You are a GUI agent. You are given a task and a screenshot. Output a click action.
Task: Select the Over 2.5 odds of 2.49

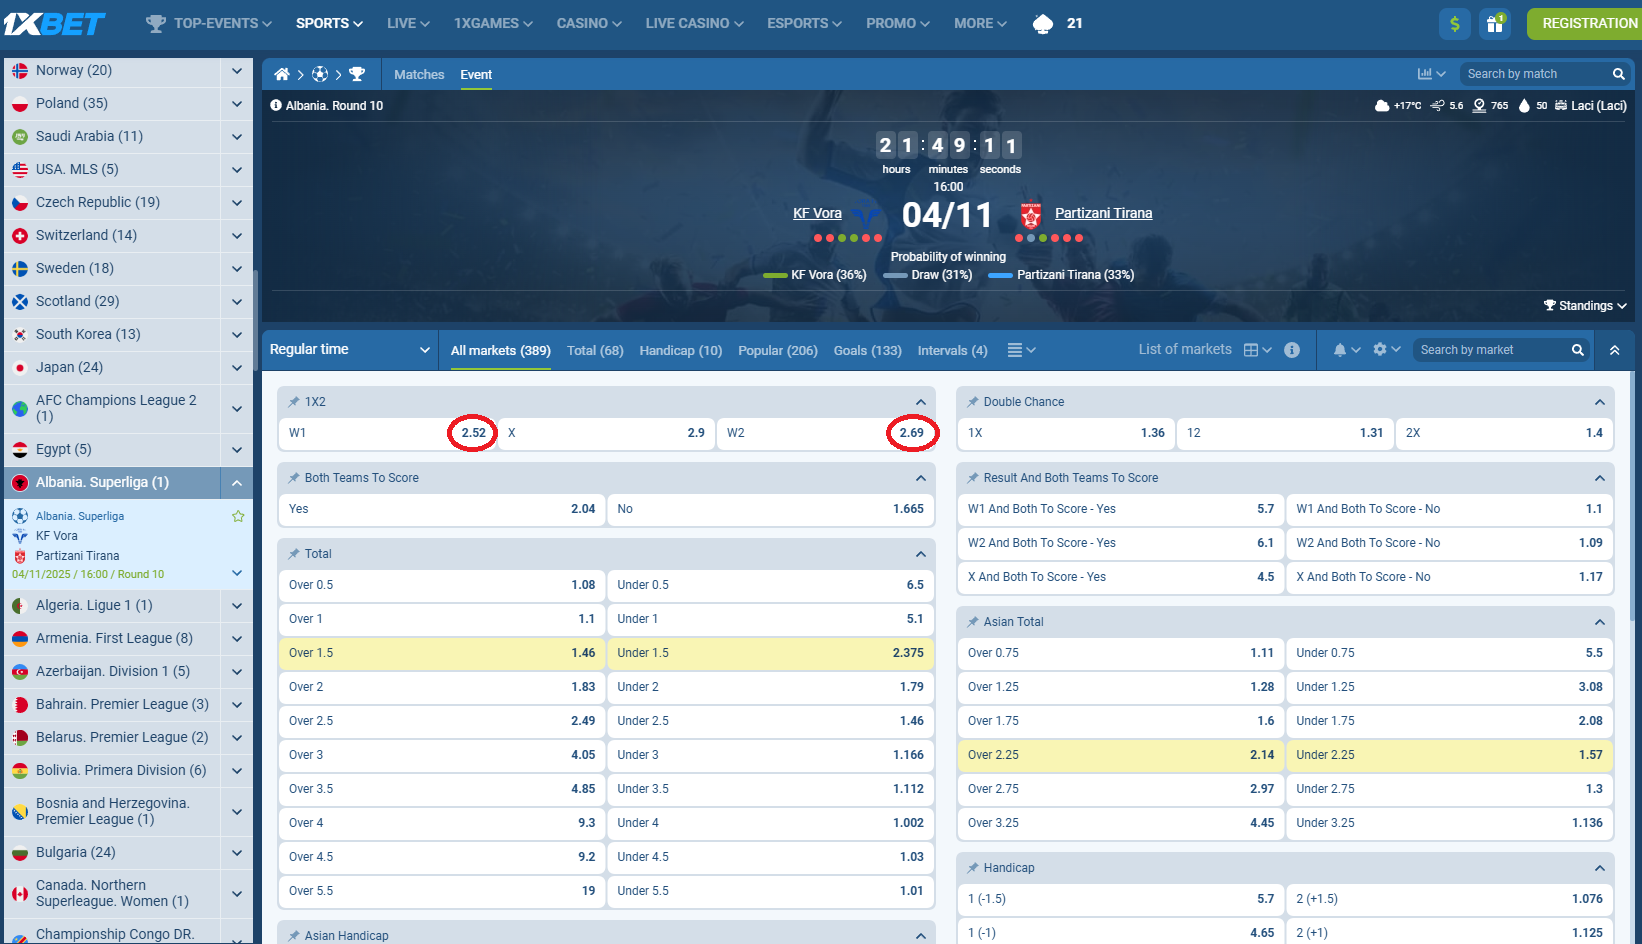(x=441, y=720)
